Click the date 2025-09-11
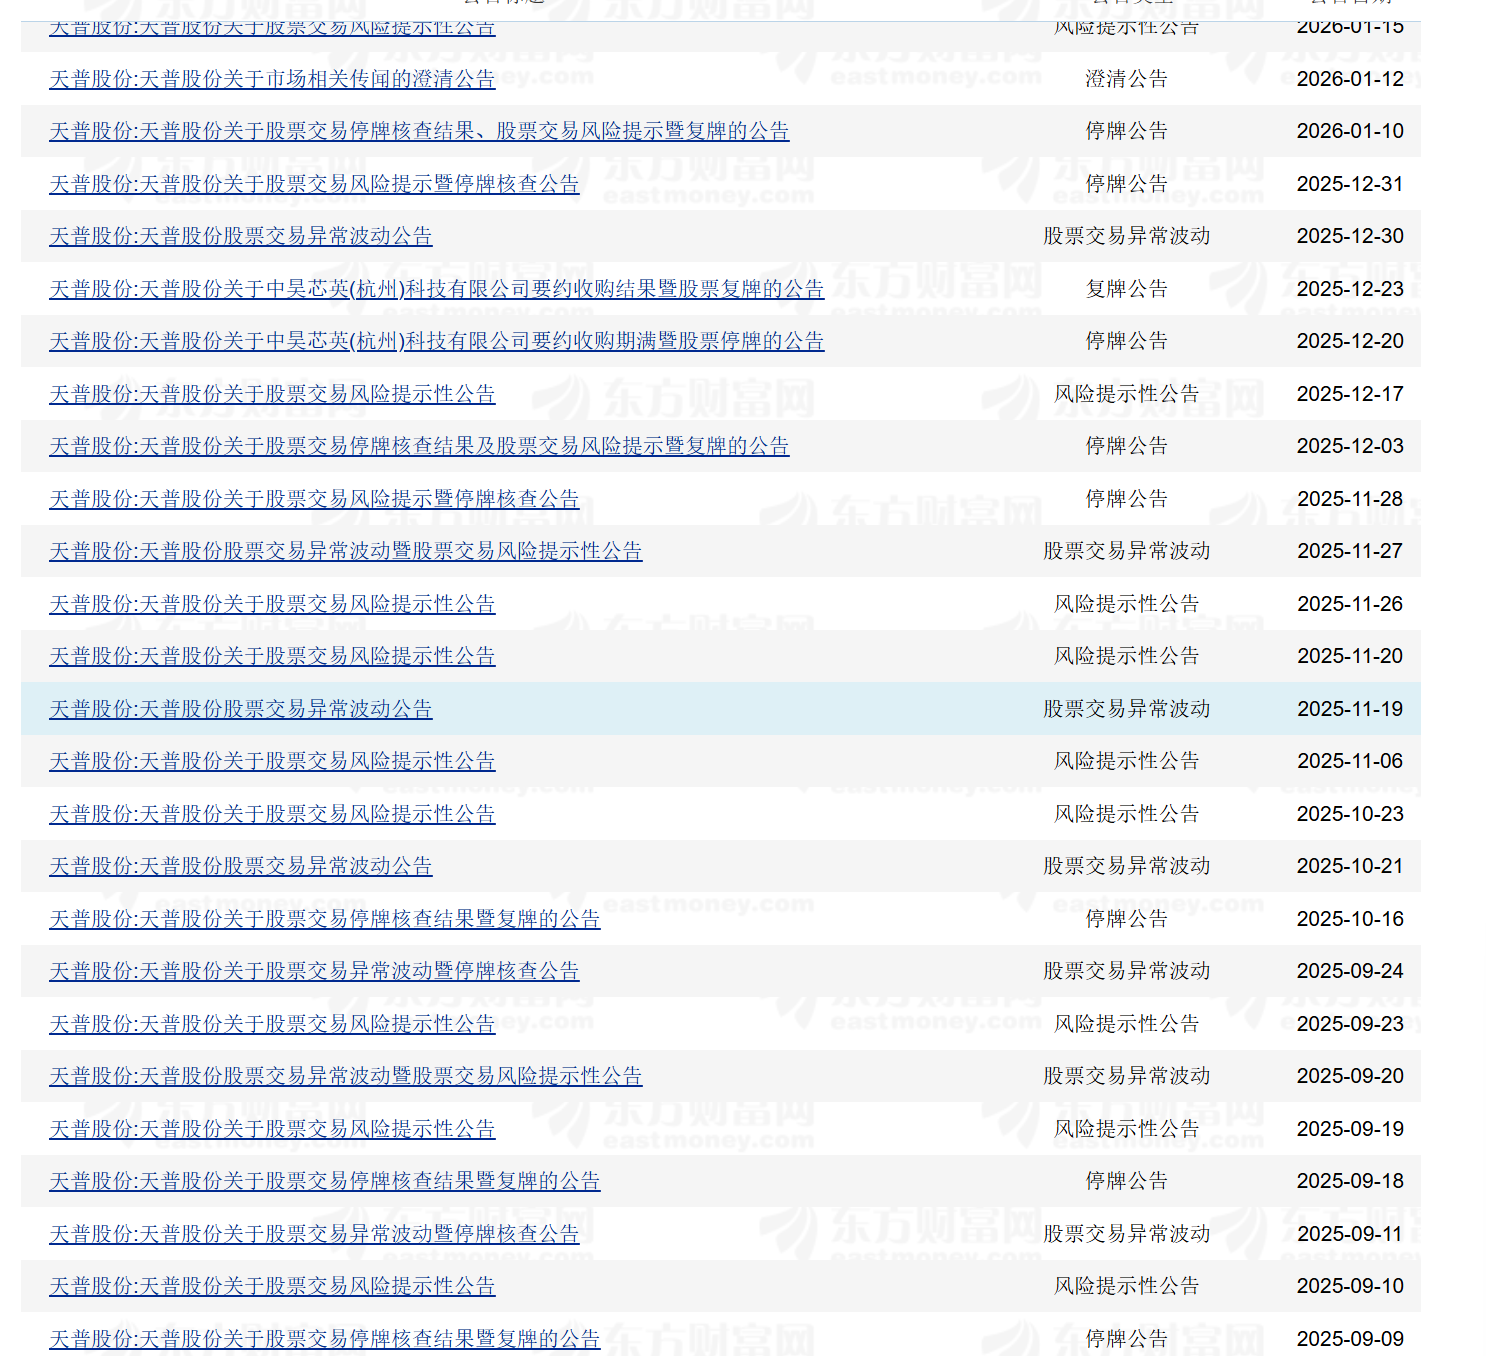1486x1356 pixels. [1350, 1234]
